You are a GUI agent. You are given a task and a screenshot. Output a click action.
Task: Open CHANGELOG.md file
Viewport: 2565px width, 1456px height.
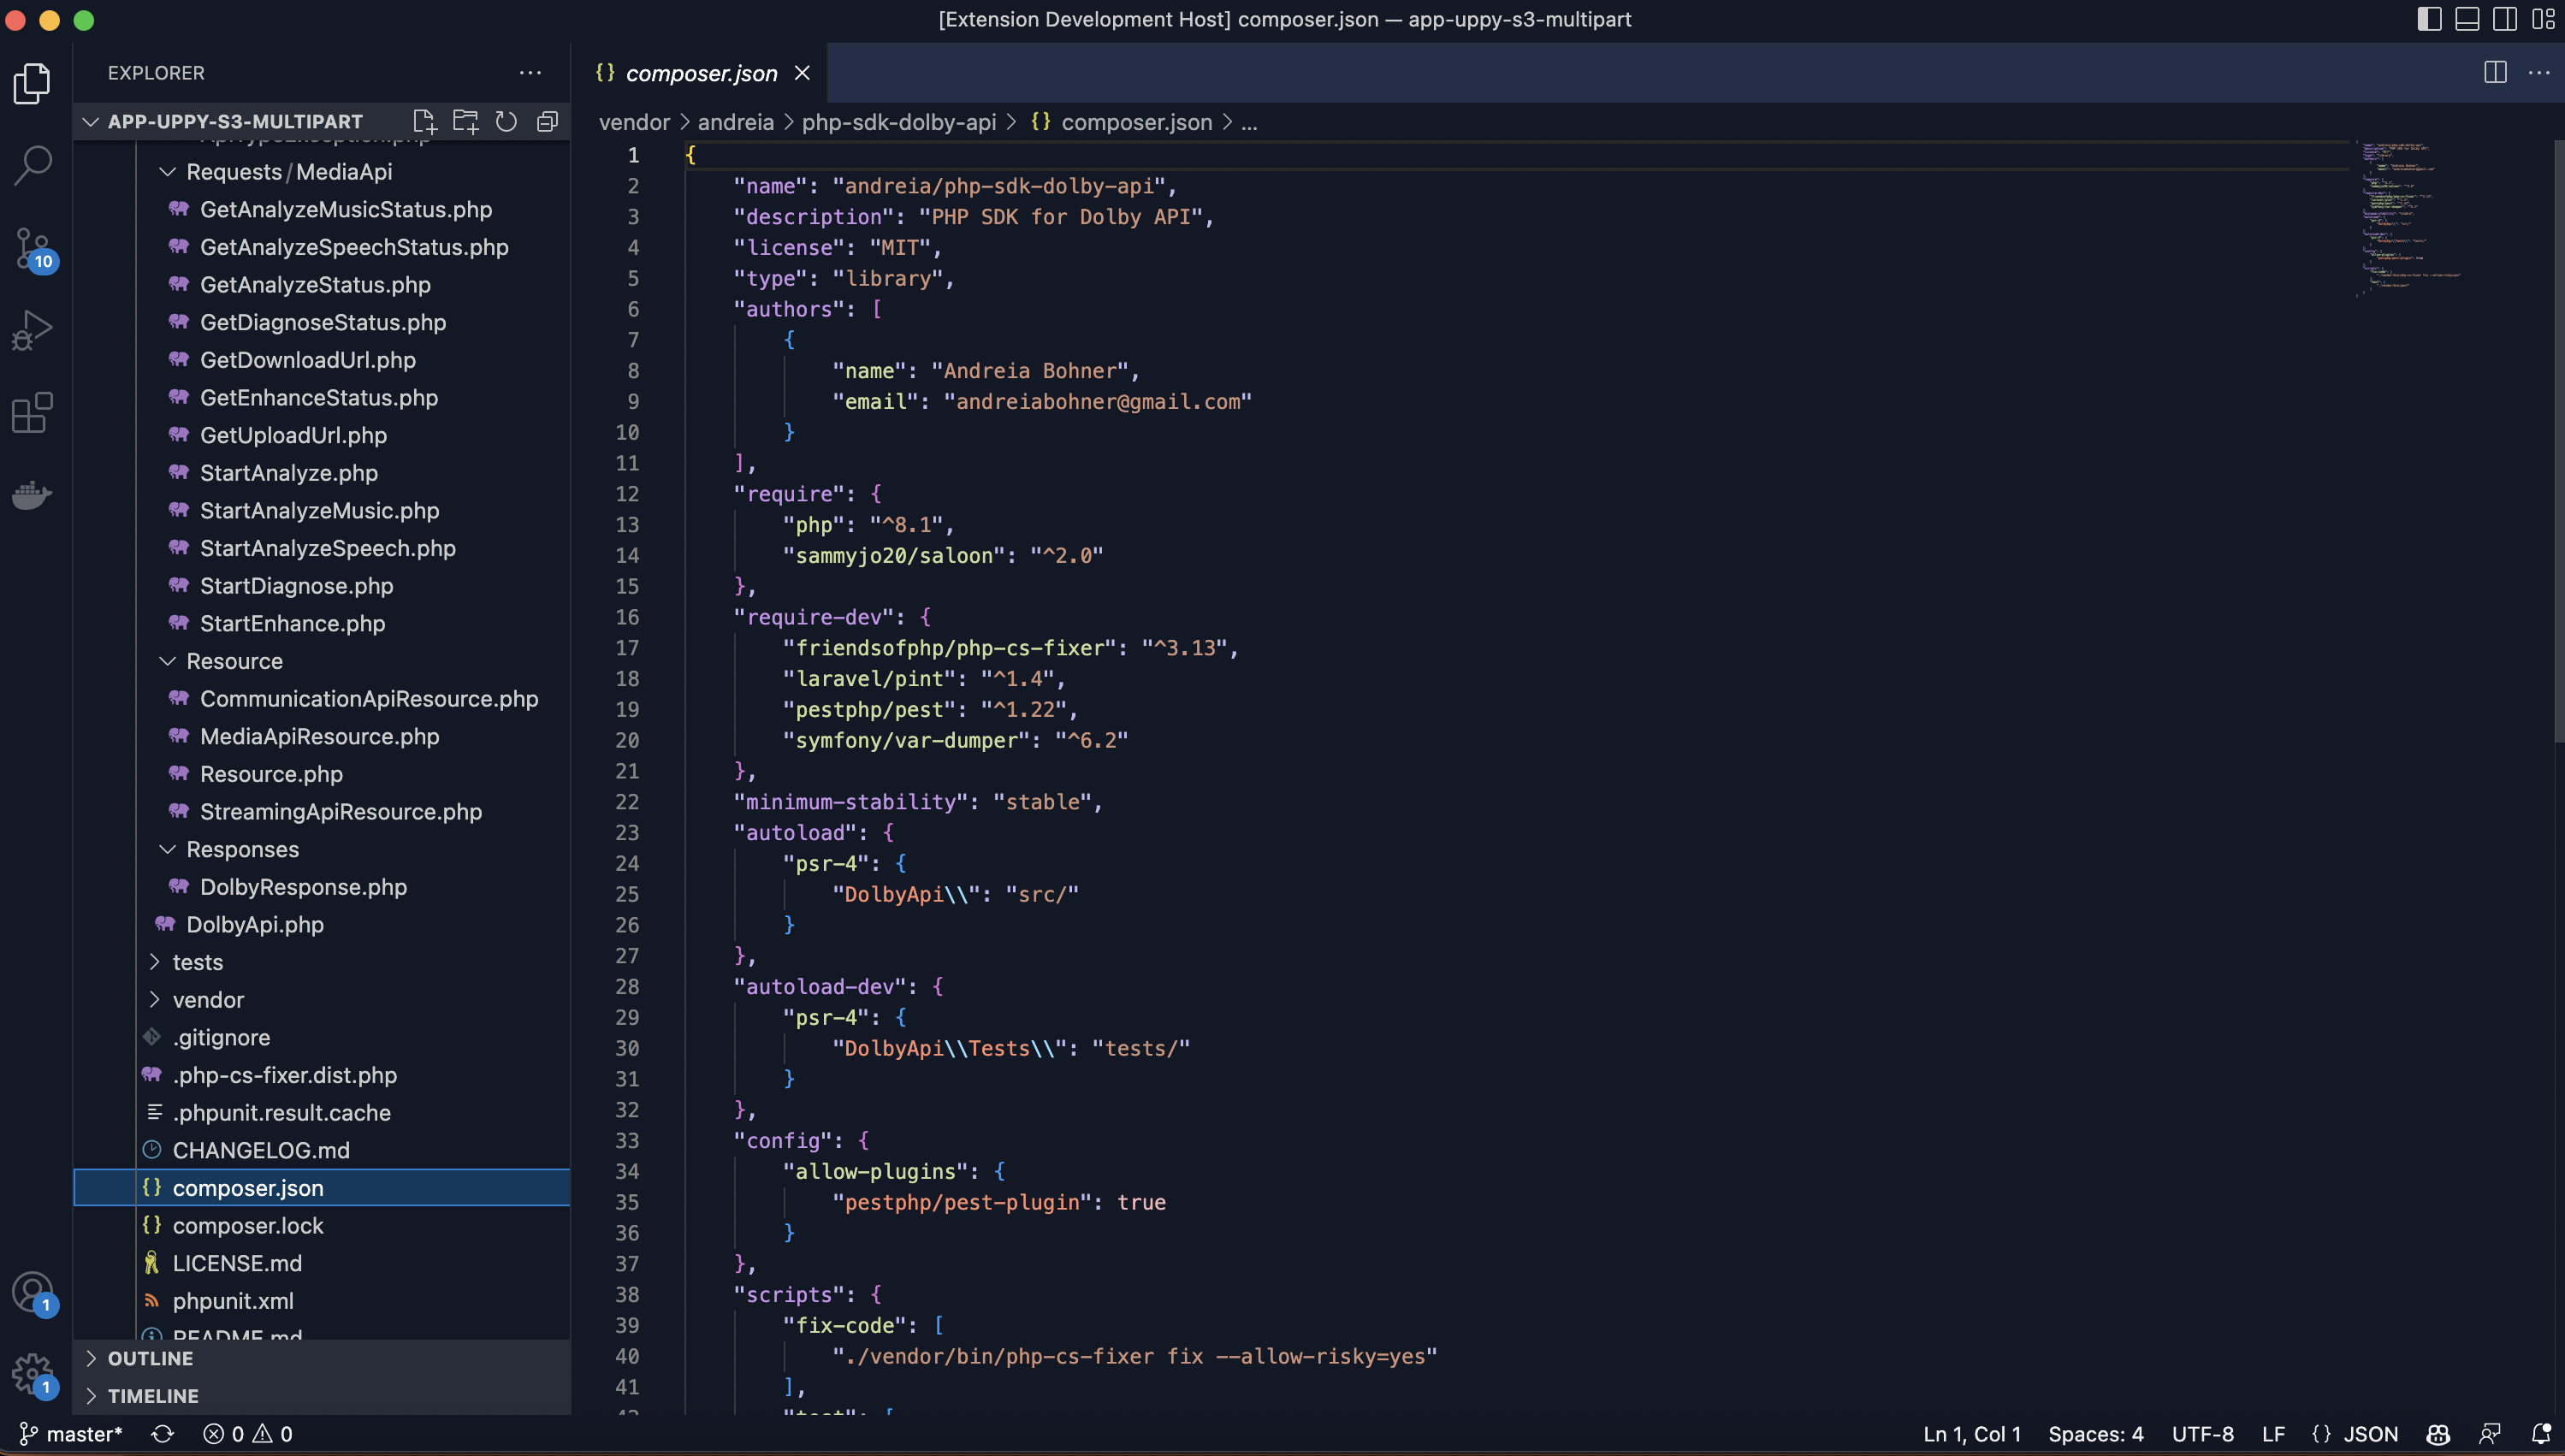click(x=261, y=1151)
